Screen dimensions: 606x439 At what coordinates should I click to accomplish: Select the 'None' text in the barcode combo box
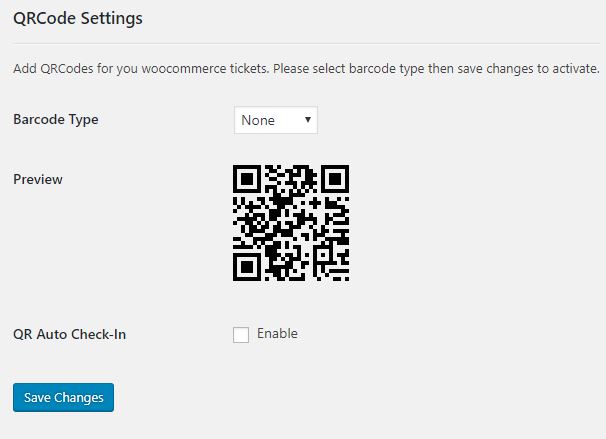258,120
